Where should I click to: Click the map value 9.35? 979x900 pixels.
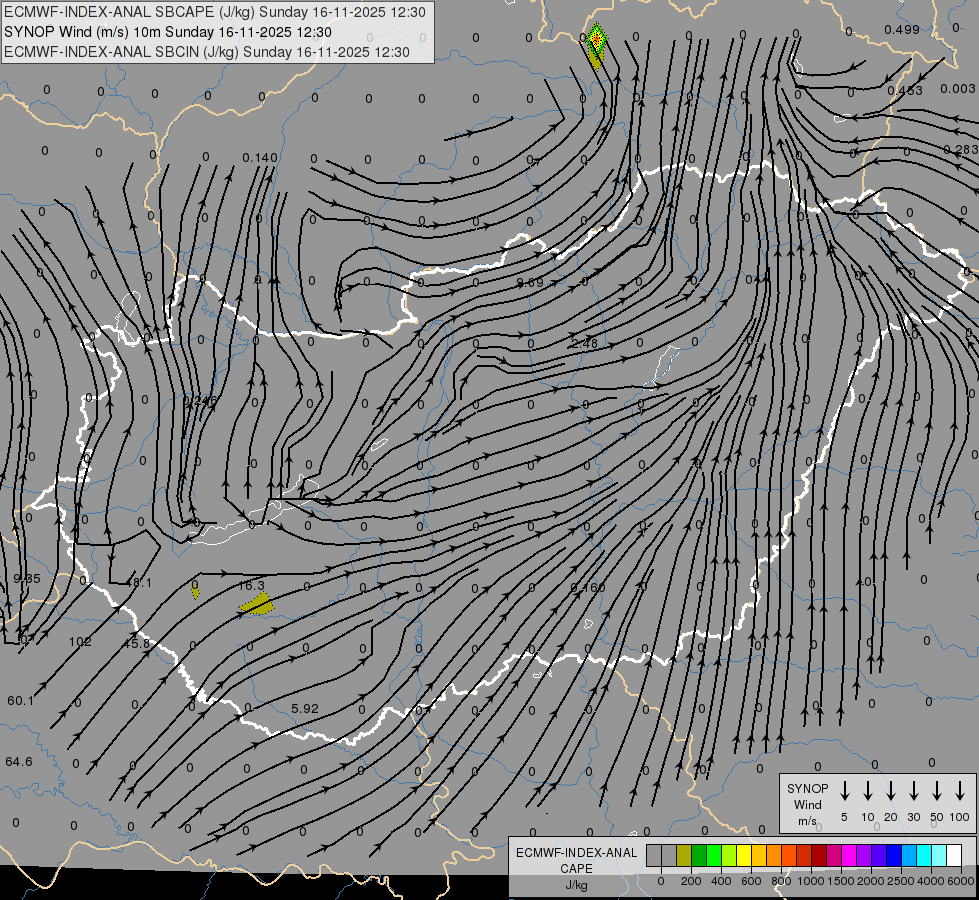[27, 578]
